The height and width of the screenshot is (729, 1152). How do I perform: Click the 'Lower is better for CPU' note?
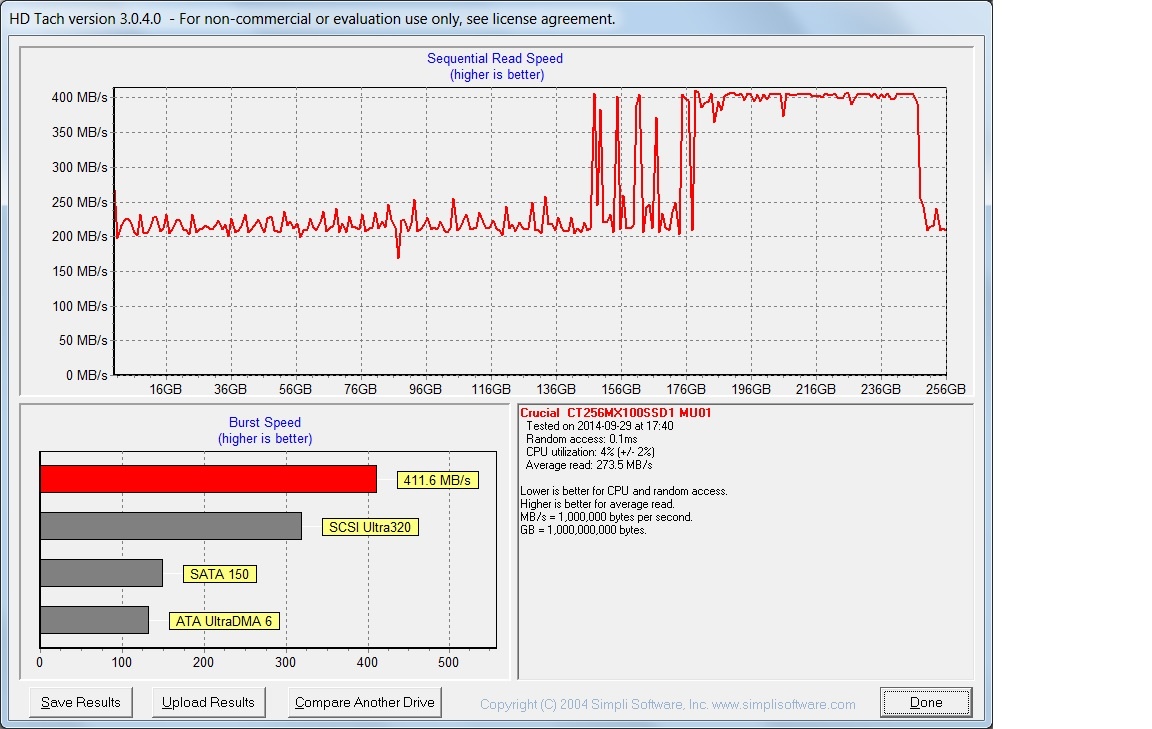point(624,491)
